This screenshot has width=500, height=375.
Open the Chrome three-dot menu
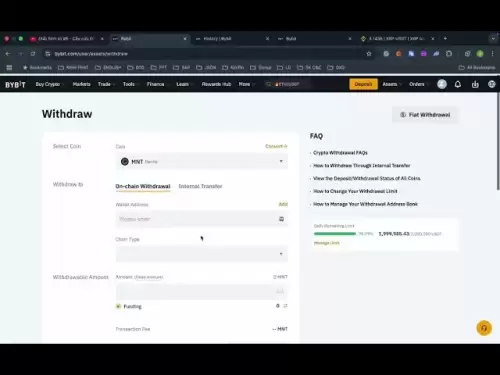coord(492,54)
